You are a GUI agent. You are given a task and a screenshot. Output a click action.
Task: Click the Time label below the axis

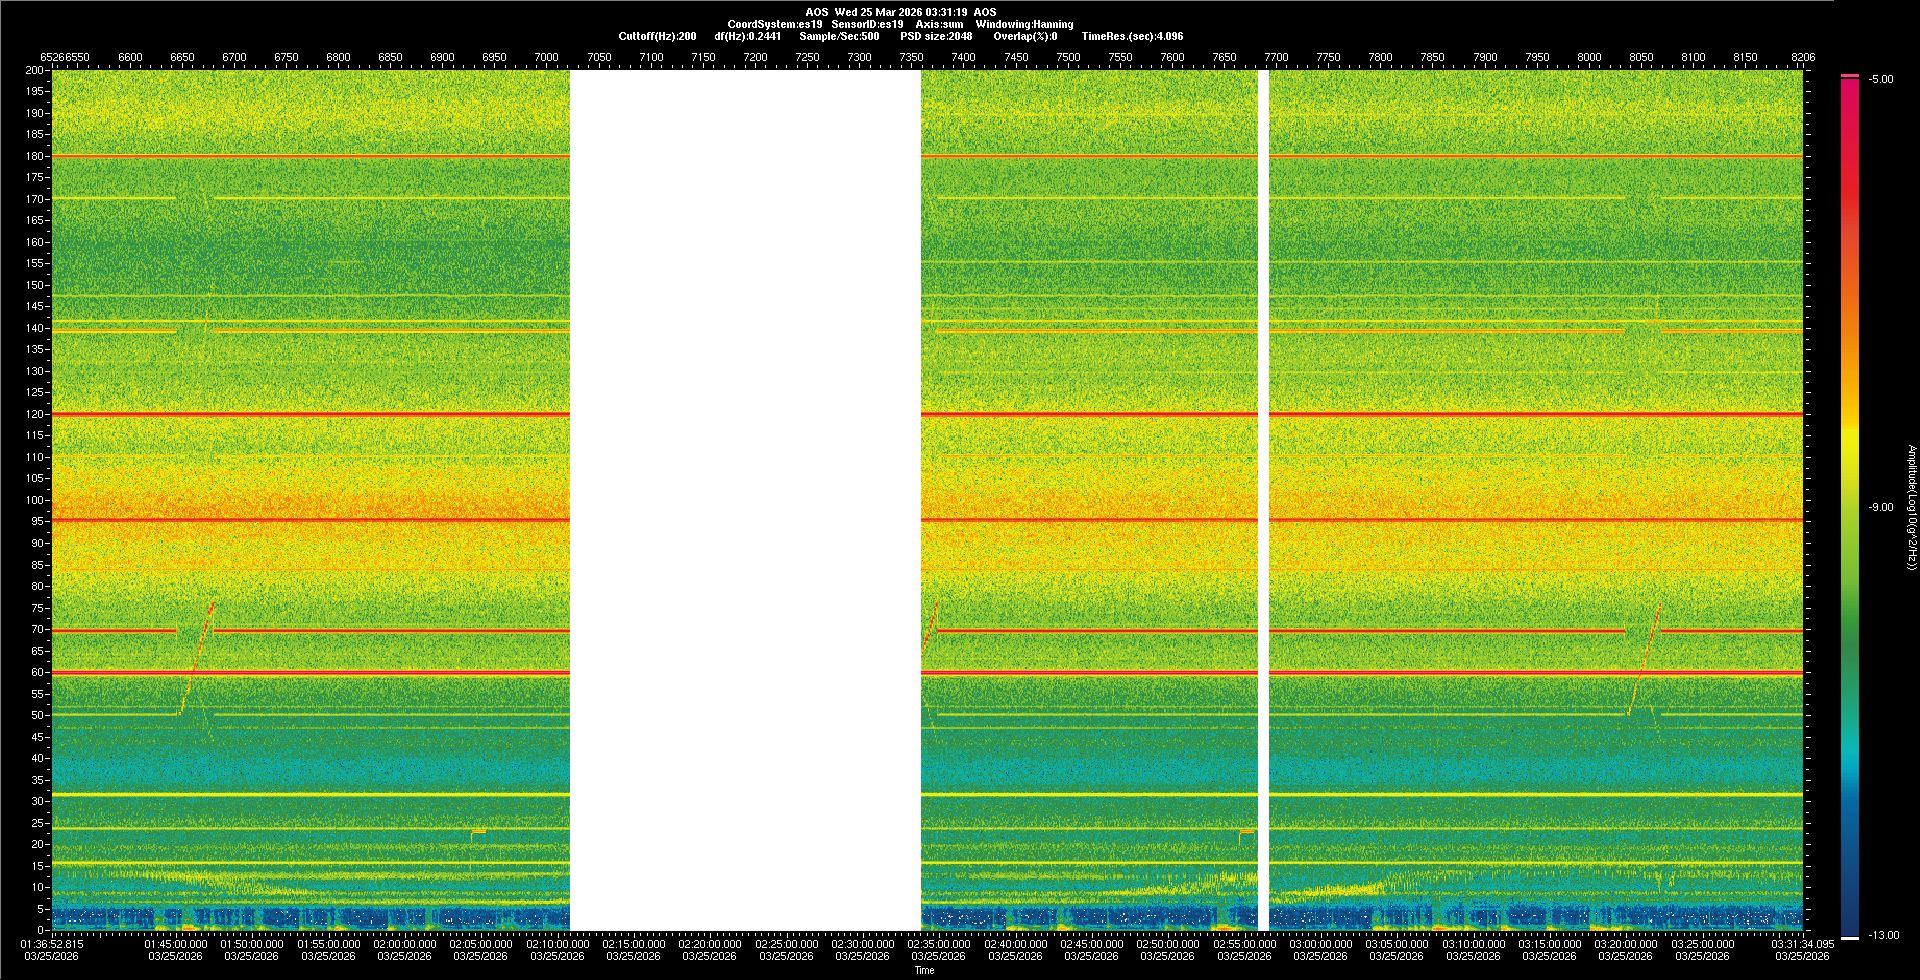tap(924, 970)
